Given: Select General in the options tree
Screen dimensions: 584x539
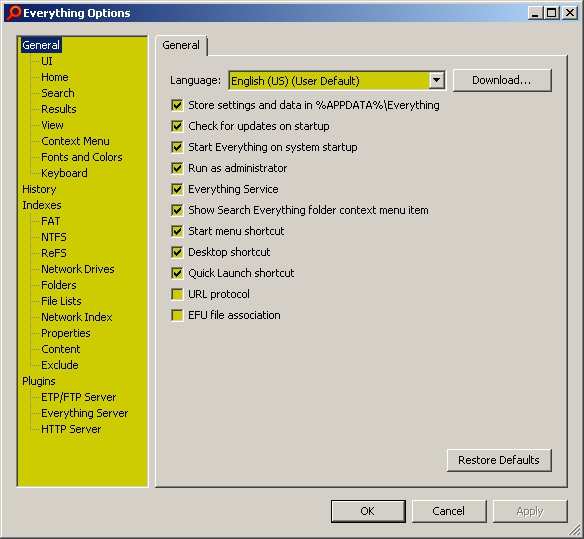Looking at the screenshot, I should point(41,45).
